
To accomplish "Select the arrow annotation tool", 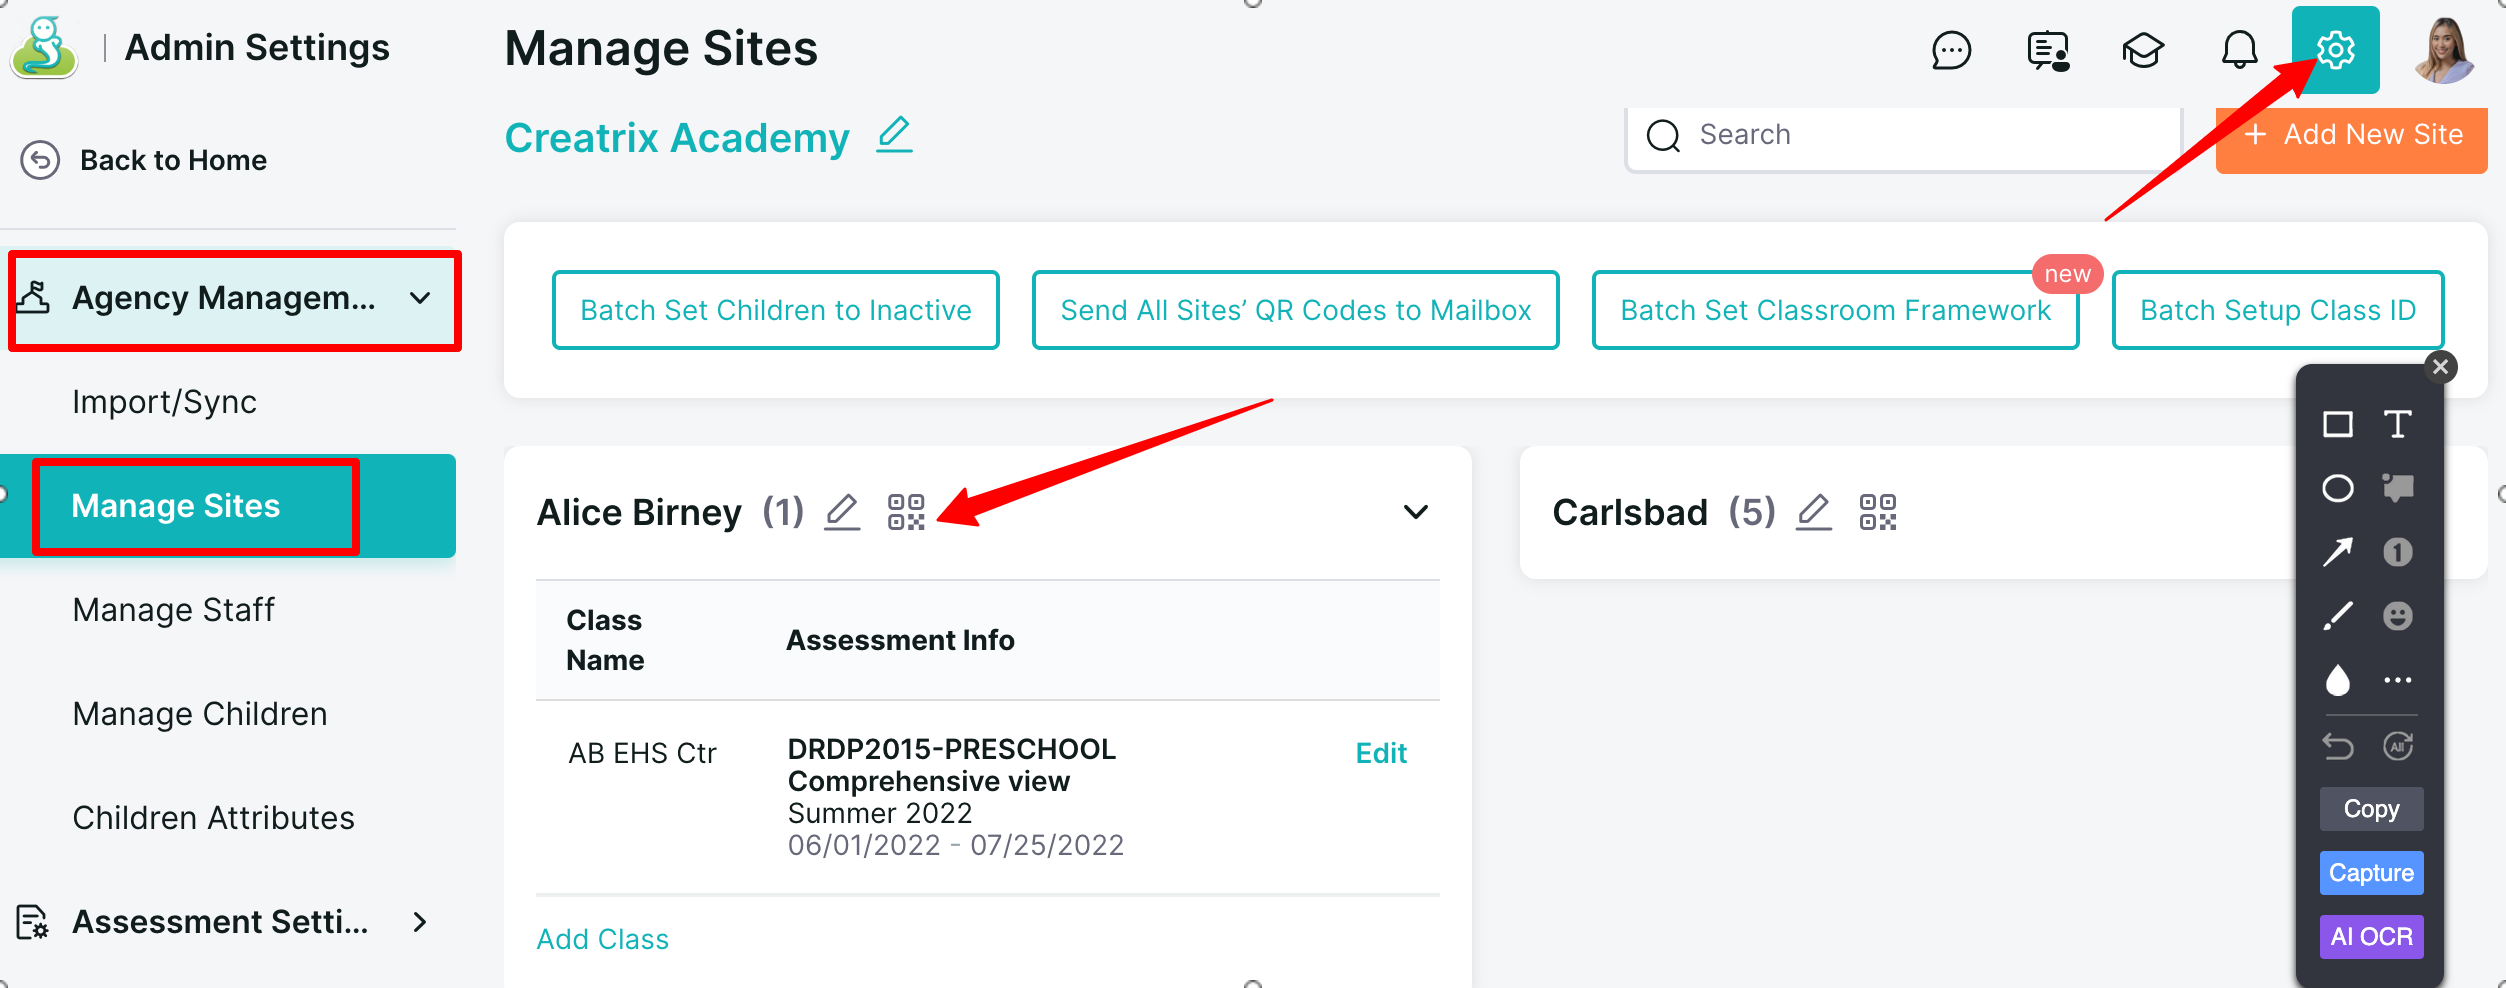I will [x=2337, y=552].
